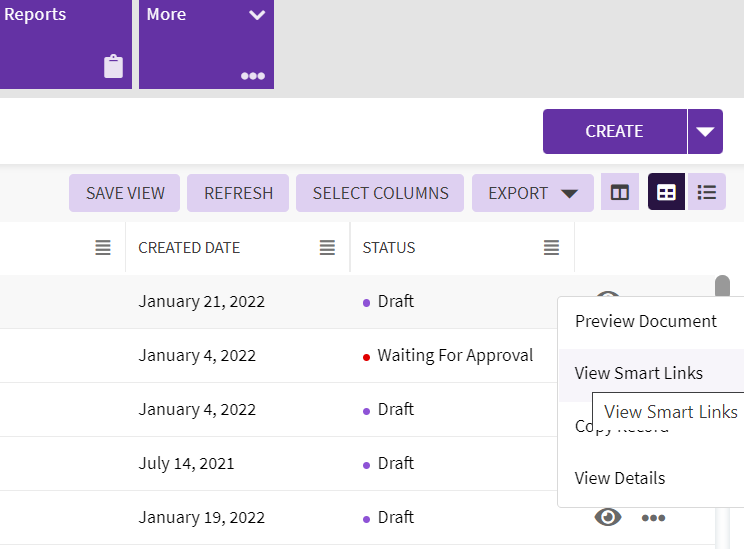Open the split panel view icon

620,193
